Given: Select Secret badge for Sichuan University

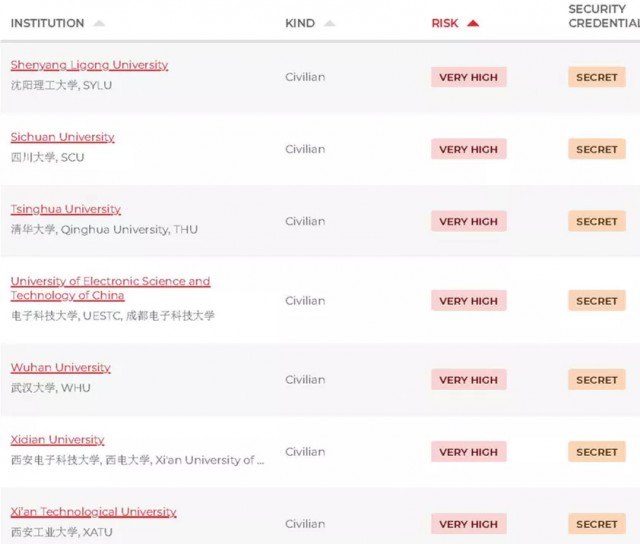Looking at the screenshot, I should click(597, 149).
